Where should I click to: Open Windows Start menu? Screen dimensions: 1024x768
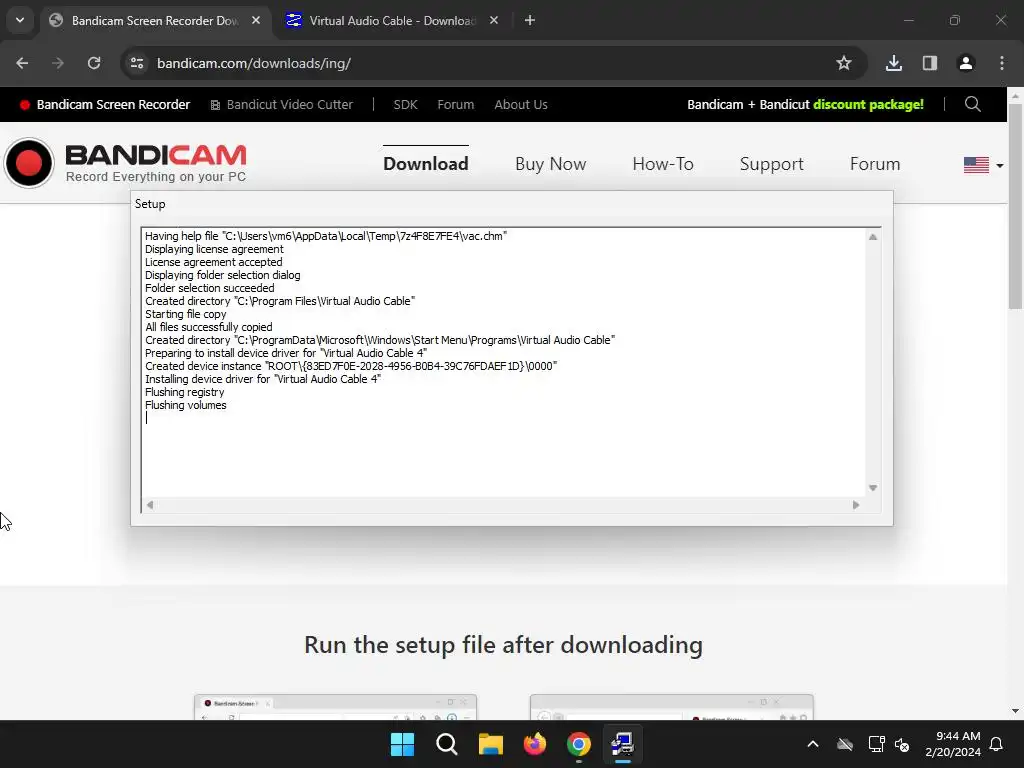[402, 744]
